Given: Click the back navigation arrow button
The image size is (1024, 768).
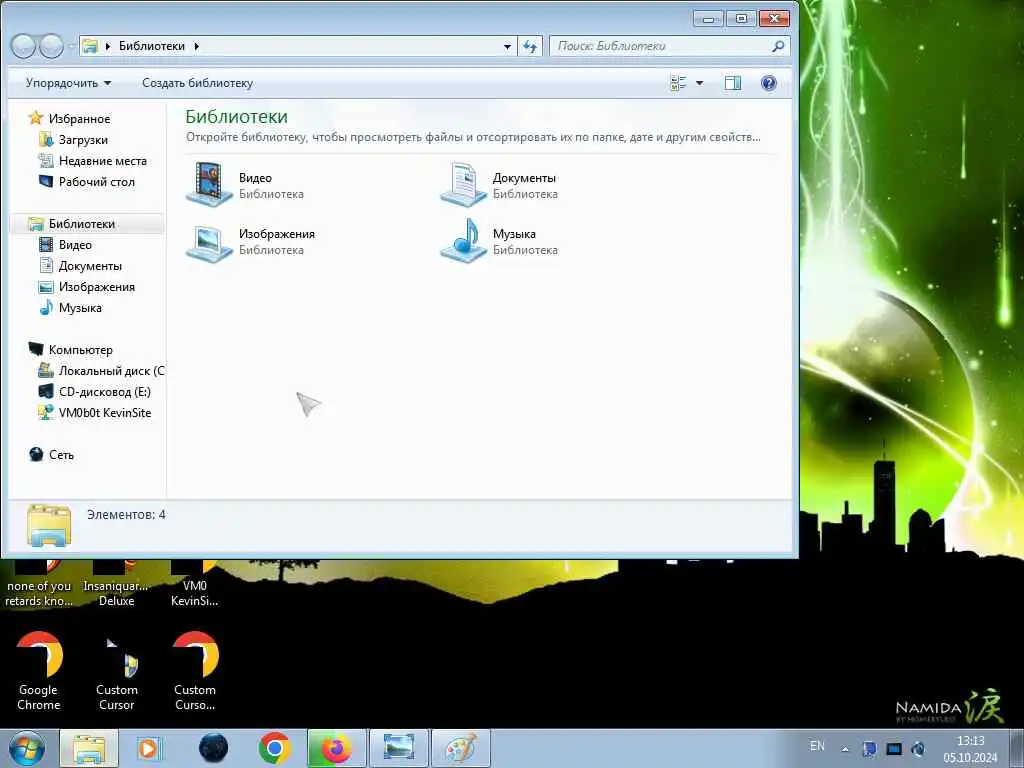Looking at the screenshot, I should 23,46.
